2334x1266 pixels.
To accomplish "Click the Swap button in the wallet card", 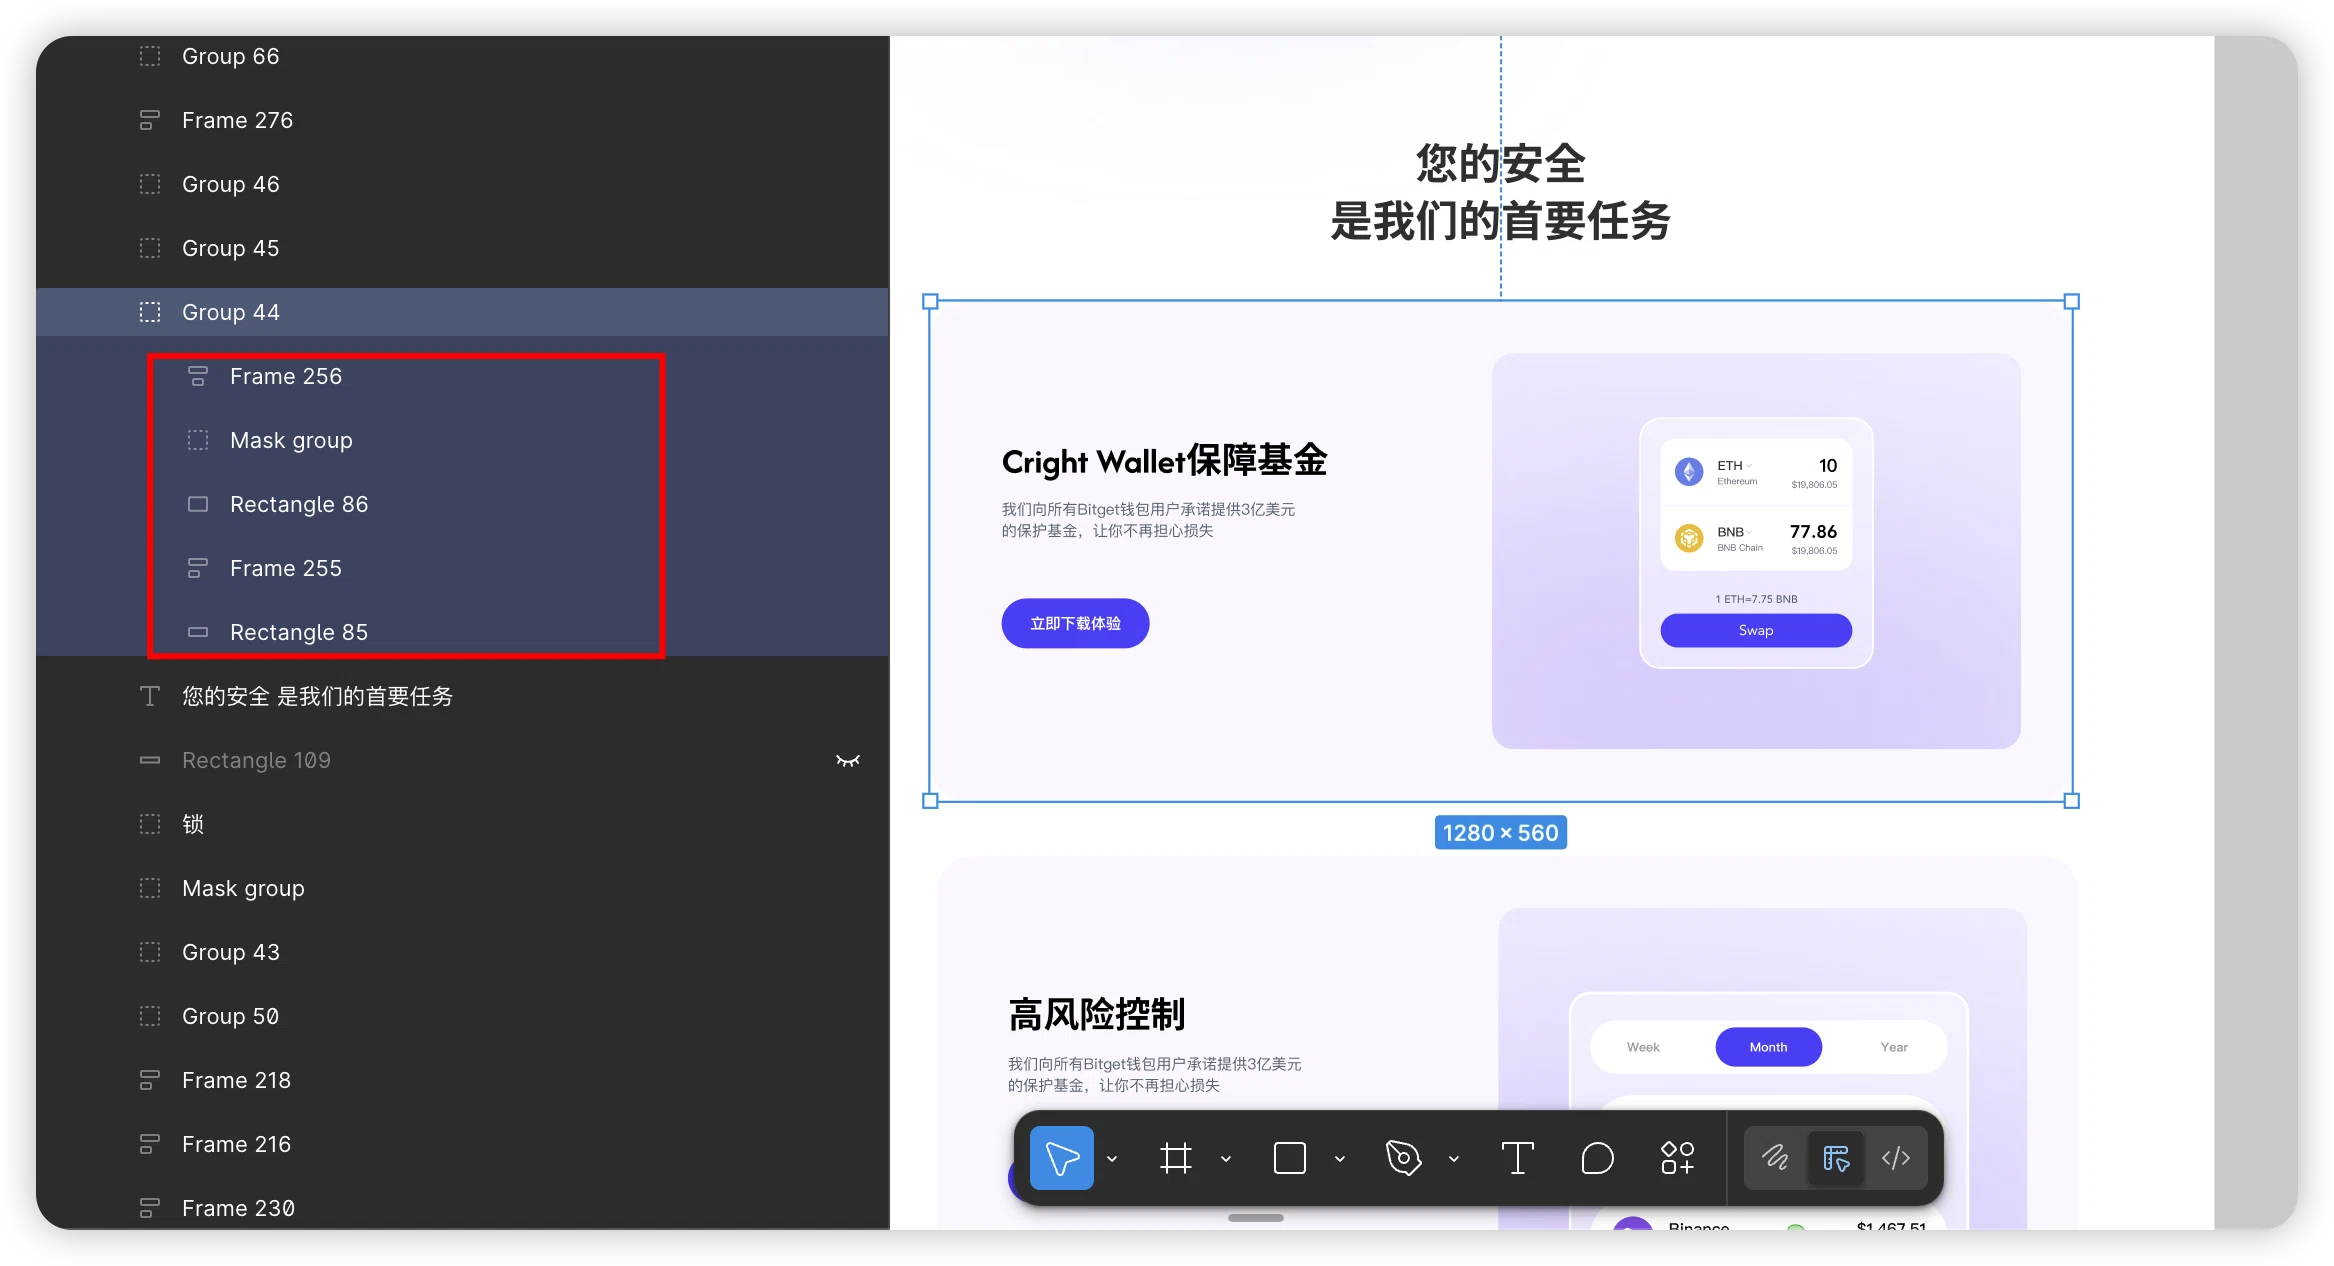I will (x=1756, y=630).
